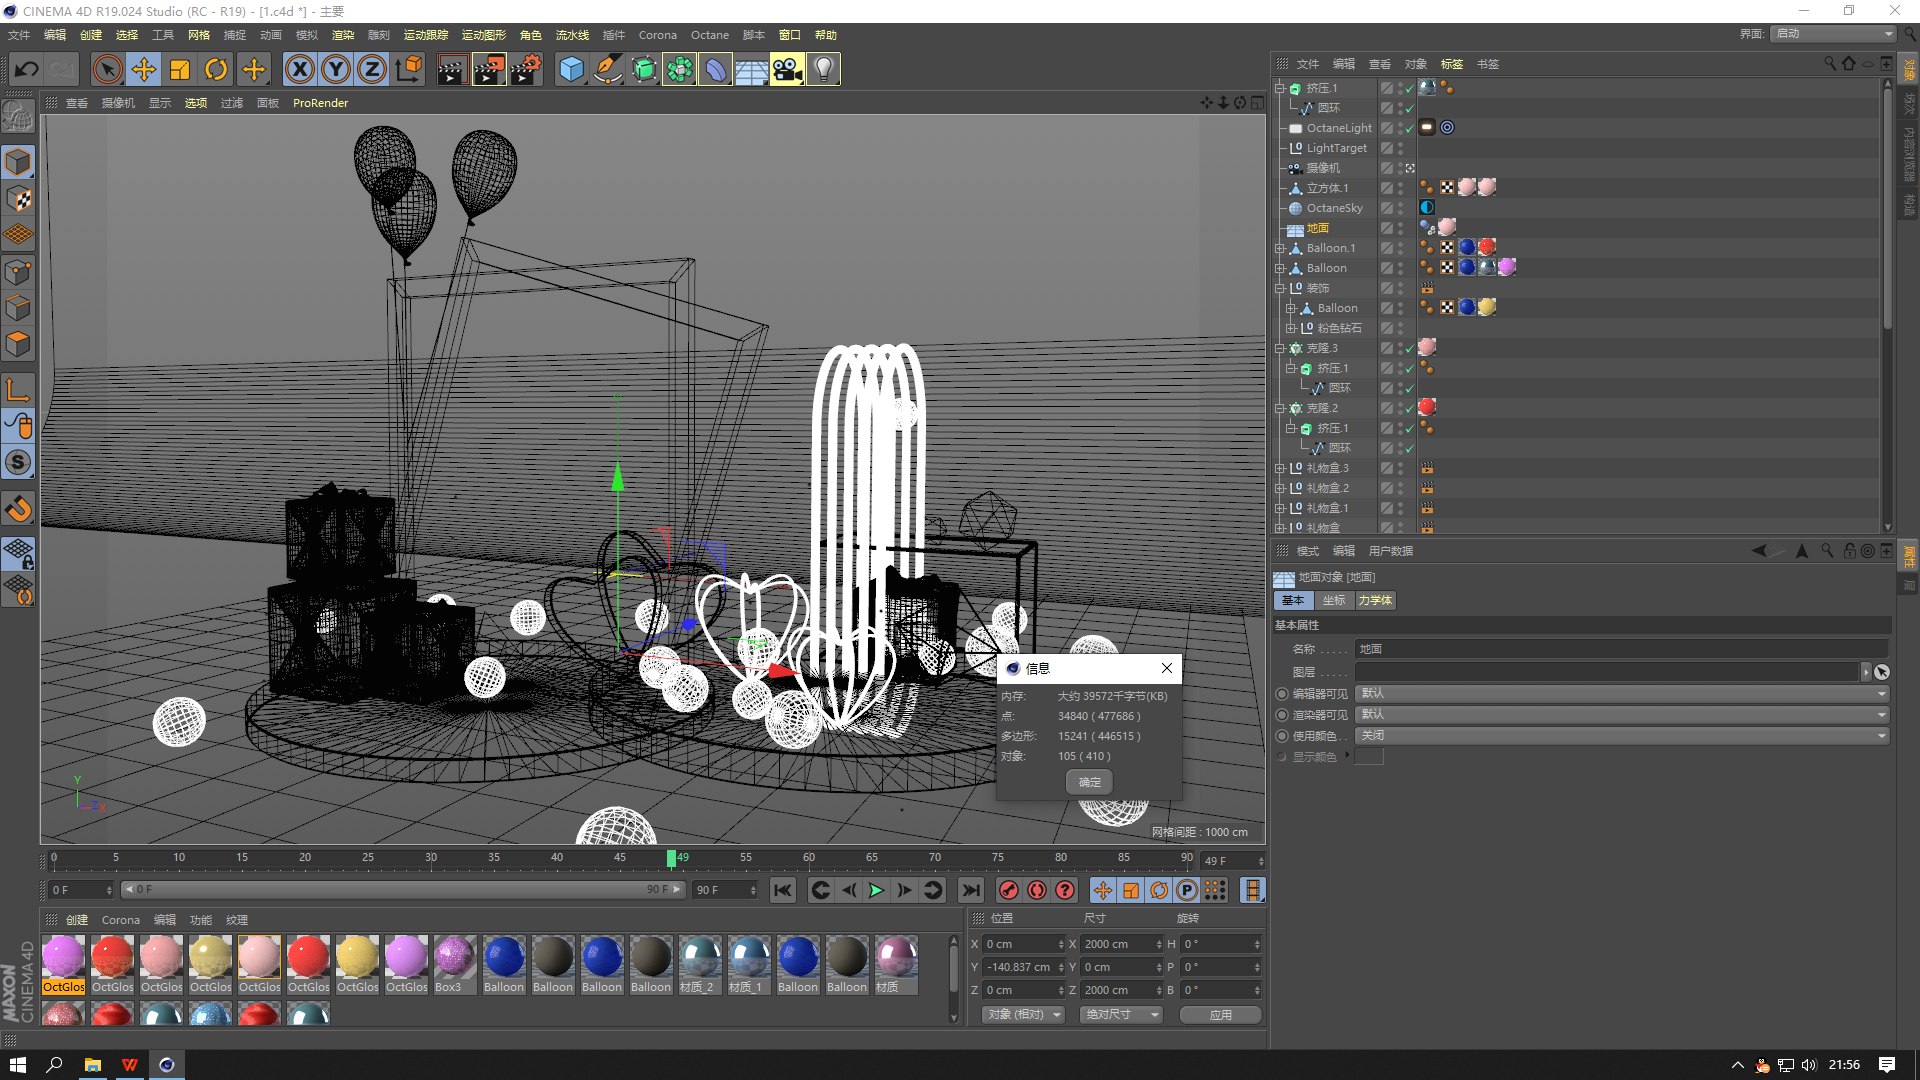
Task: Switch to the 坐标 tab
Action: (x=1334, y=600)
